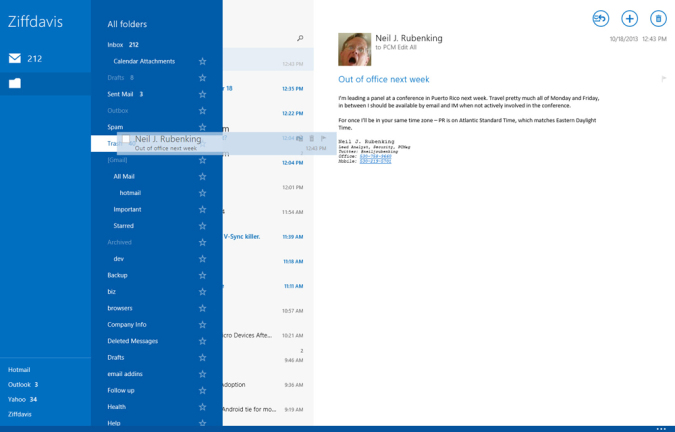Image resolution: width=675 pixels, height=432 pixels.
Task: Select the dragged Neil J. Rubenking message checkbox
Action: coord(126,139)
